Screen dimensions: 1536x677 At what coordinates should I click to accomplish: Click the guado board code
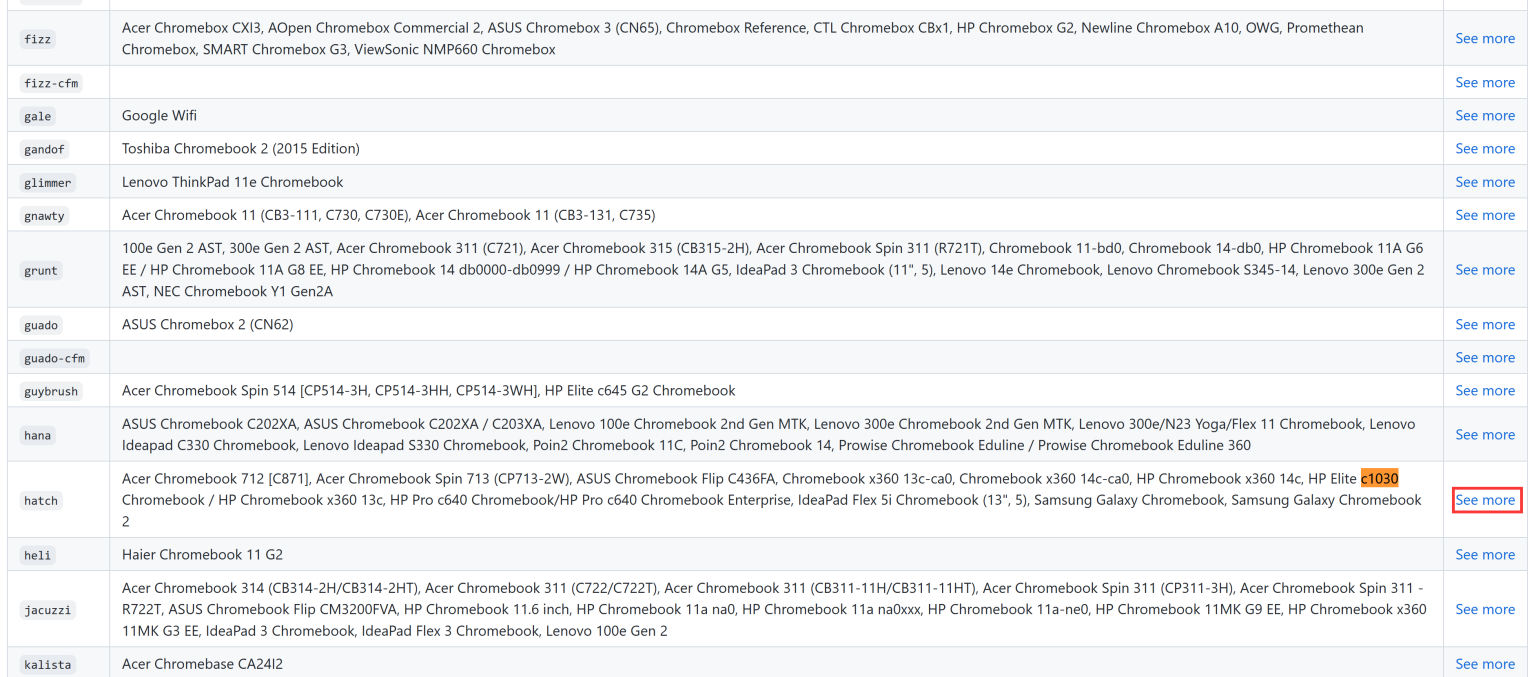(x=40, y=325)
